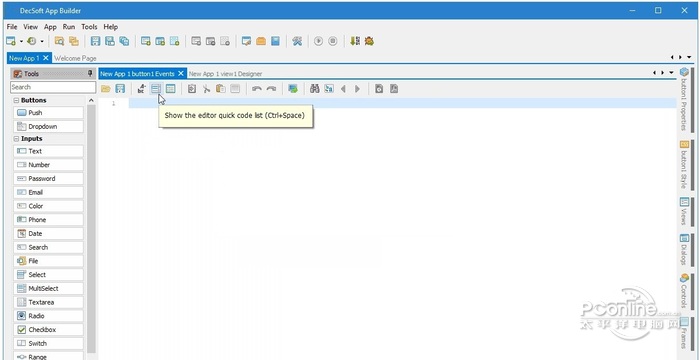Click the save-as floppy icon (second disk)

(109, 41)
